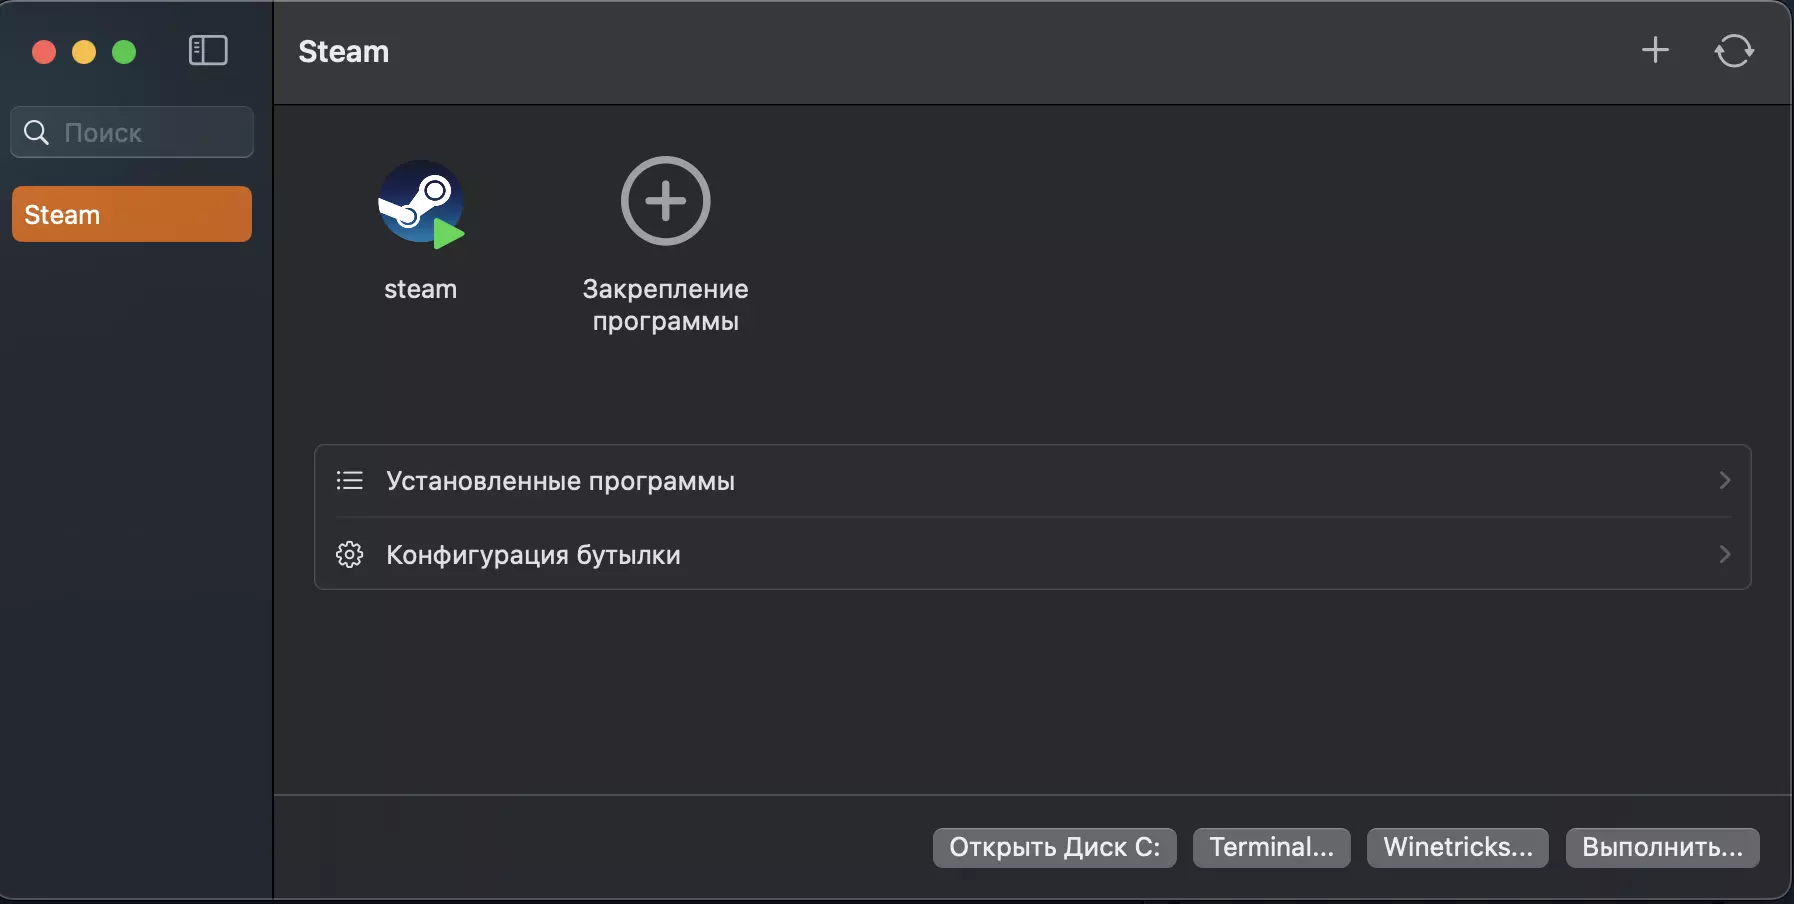Add a new bottle with plus icon
This screenshot has width=1794, height=904.
tap(1655, 50)
